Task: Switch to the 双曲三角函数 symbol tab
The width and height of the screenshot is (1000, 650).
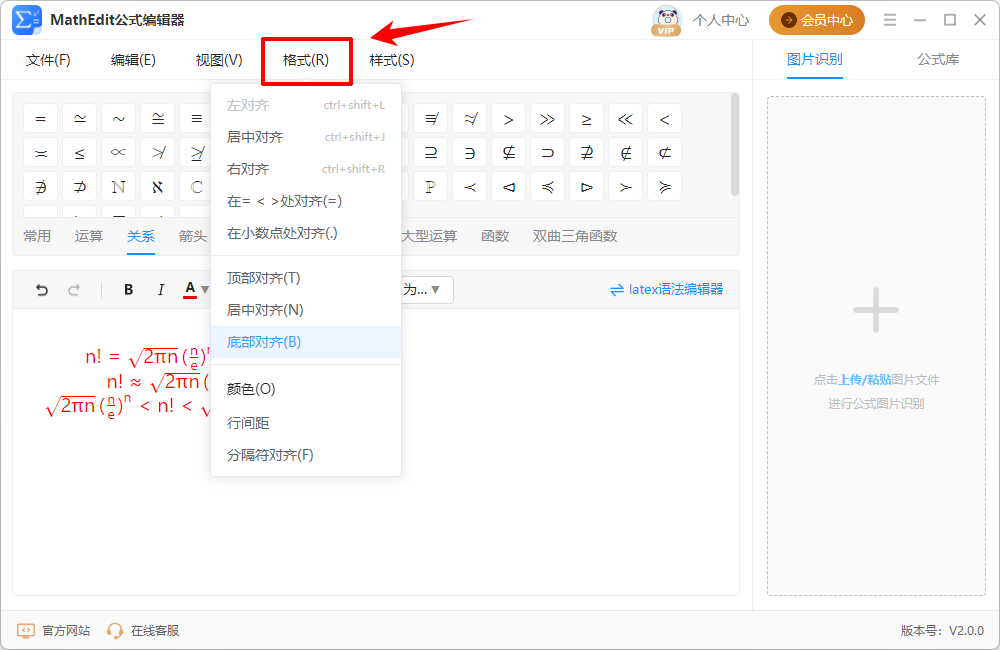Action: tap(575, 236)
